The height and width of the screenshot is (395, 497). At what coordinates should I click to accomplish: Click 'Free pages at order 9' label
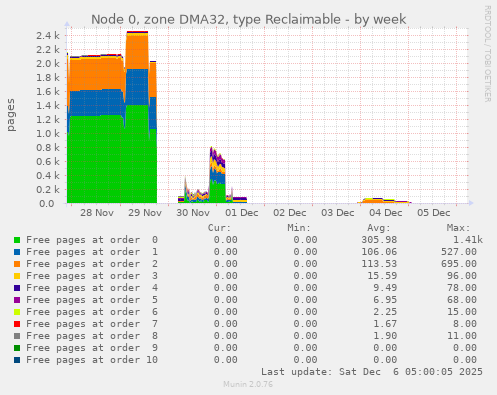point(92,348)
